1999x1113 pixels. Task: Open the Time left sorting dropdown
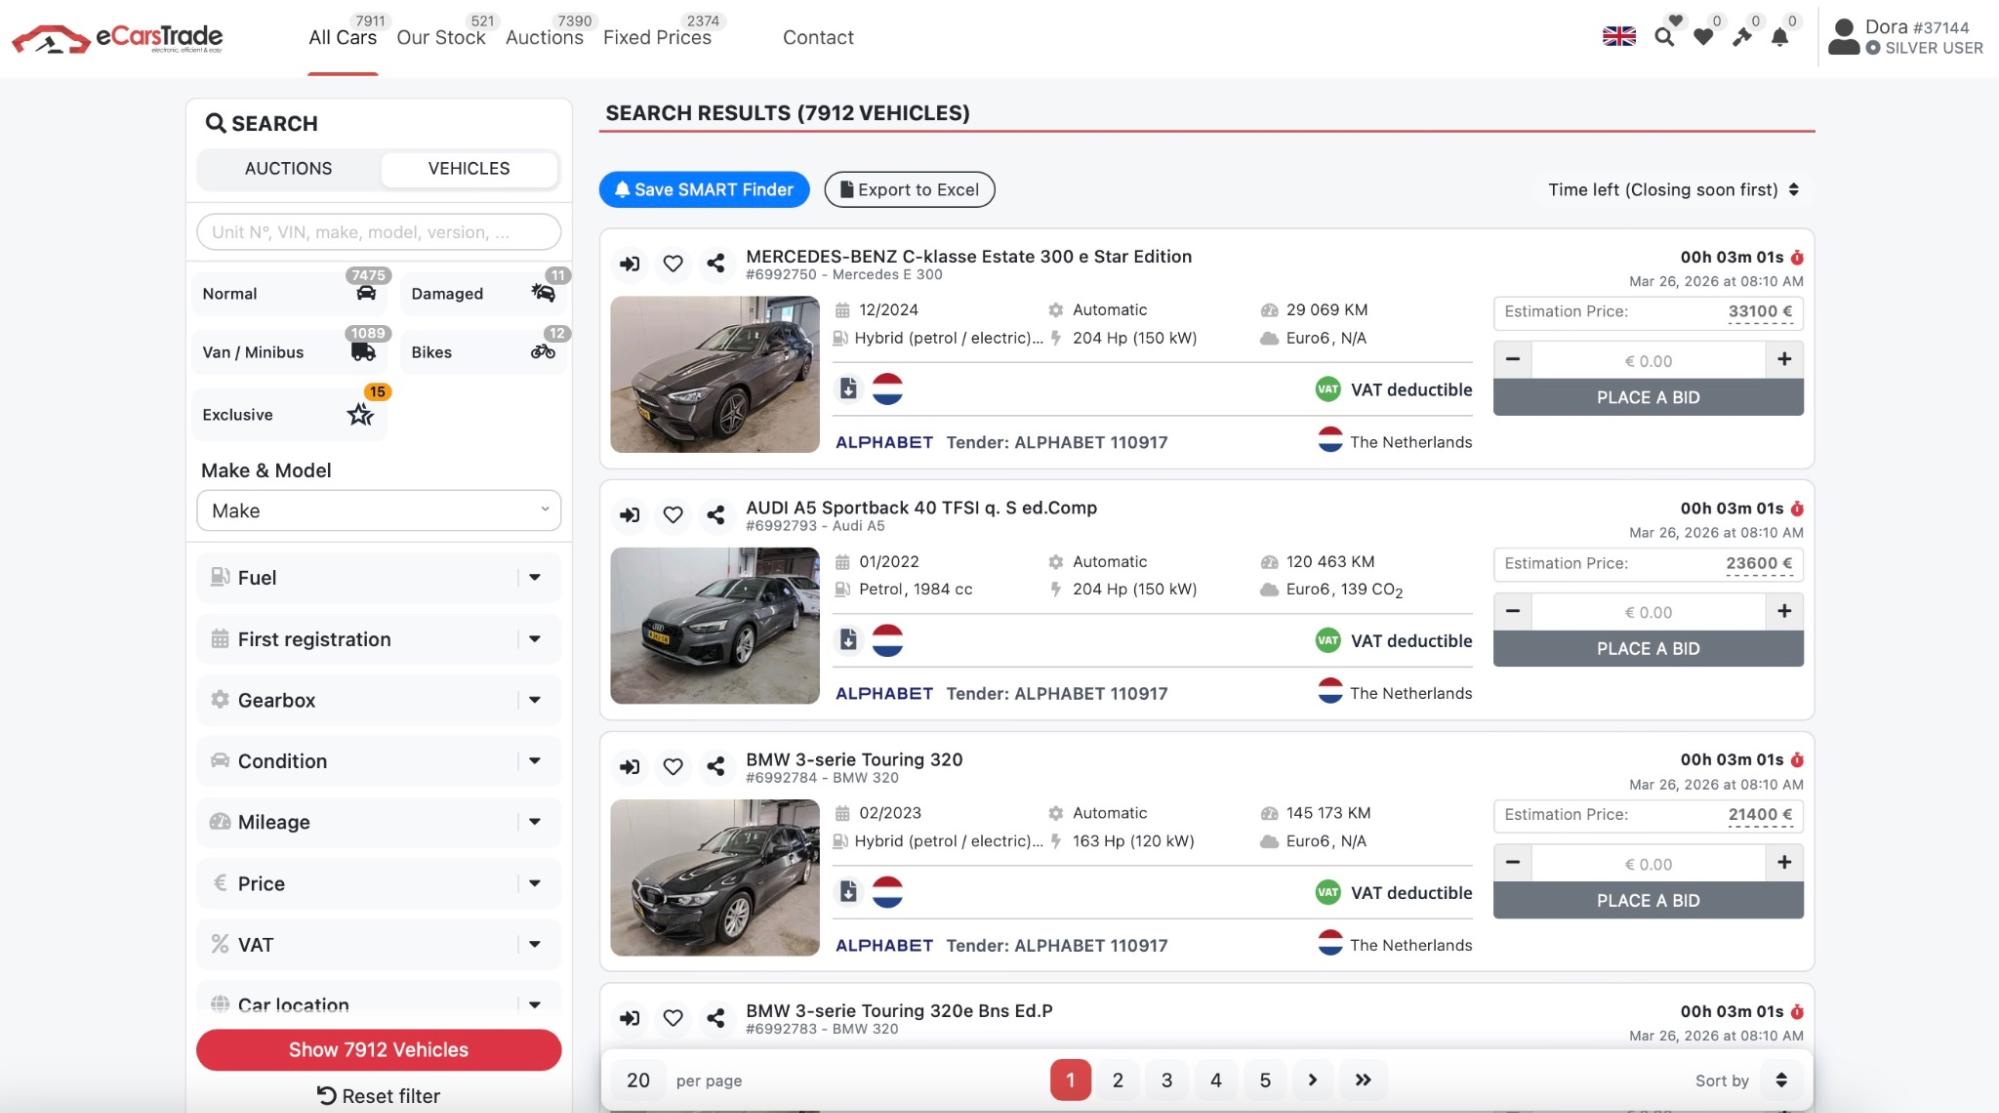tap(1673, 189)
